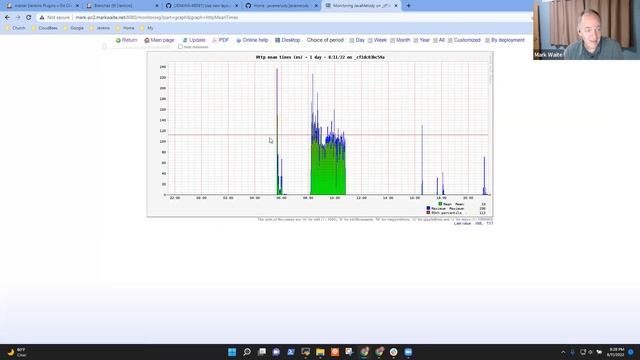
Task: Click the browser Forward arrow
Action: coord(18,18)
